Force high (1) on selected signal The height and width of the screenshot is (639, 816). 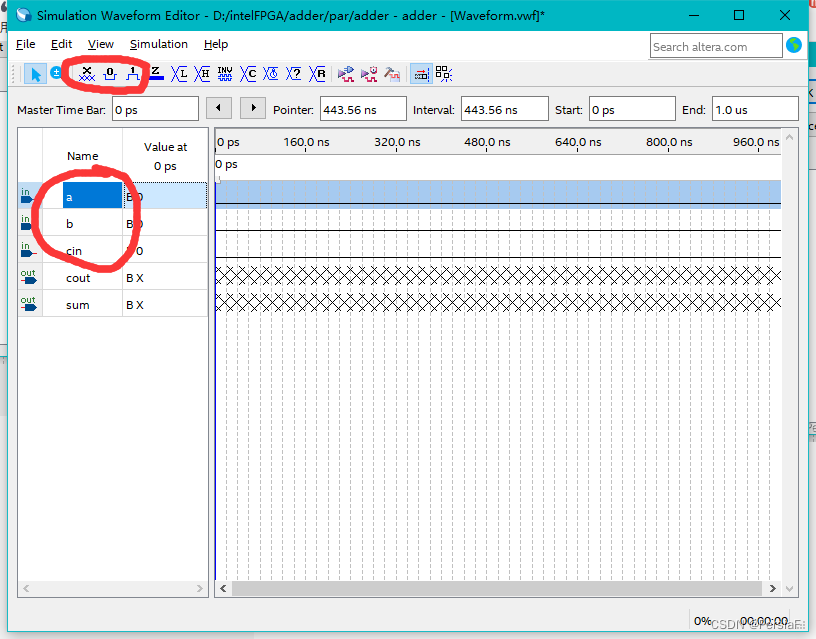click(x=133, y=74)
